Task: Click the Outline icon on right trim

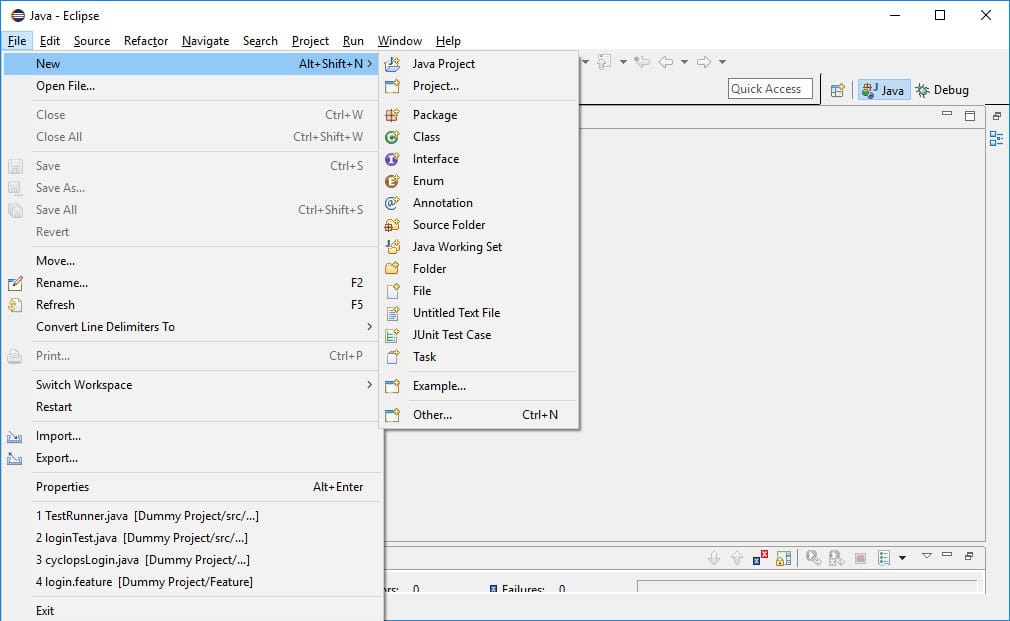Action: click(x=996, y=139)
